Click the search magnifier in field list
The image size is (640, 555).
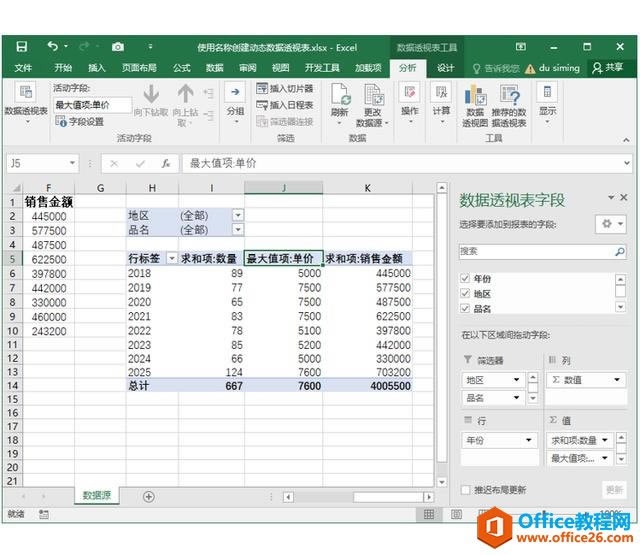coord(620,252)
